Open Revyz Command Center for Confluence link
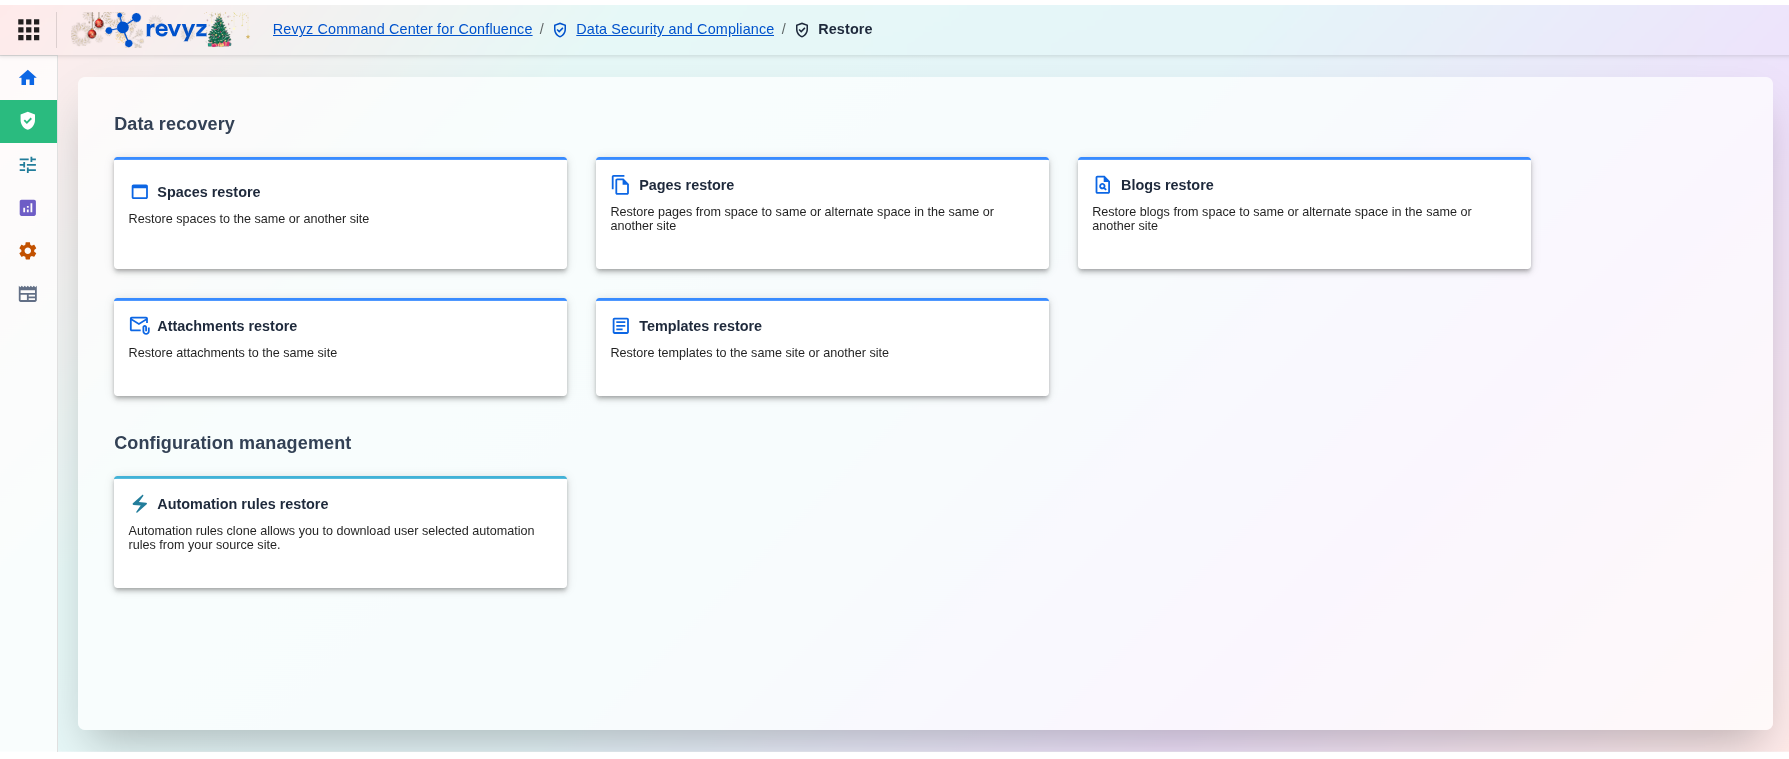This screenshot has height=759, width=1789. pos(402,29)
